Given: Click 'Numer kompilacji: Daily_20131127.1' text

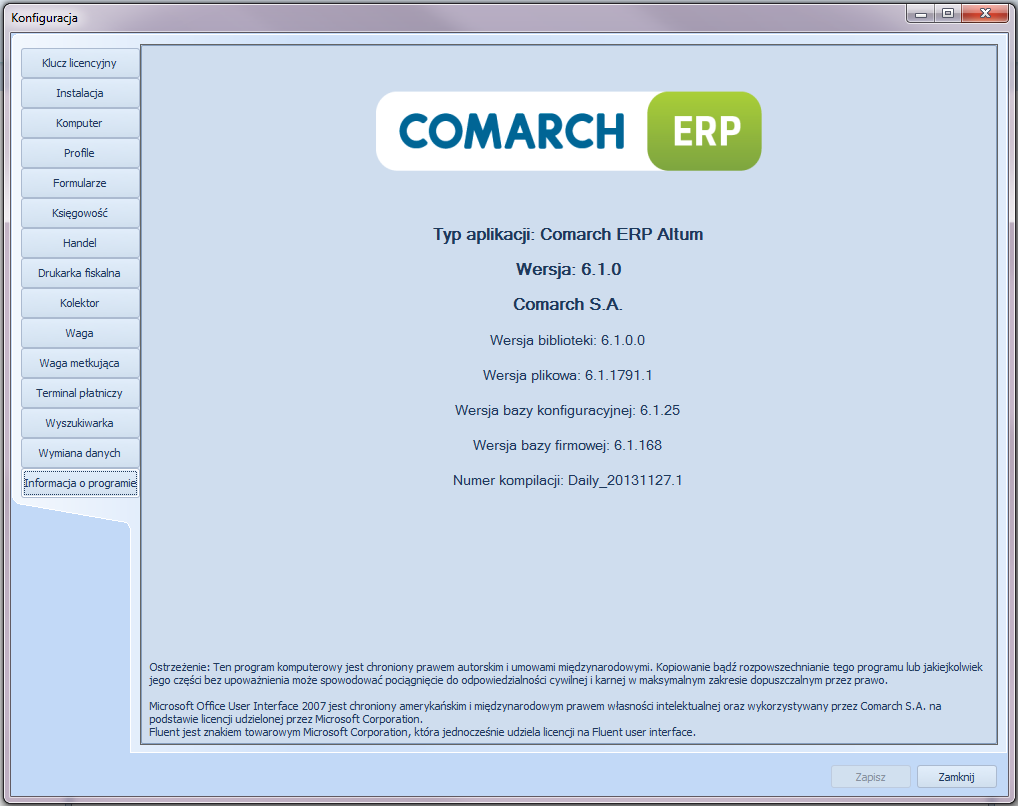Looking at the screenshot, I should pyautogui.click(x=567, y=481).
